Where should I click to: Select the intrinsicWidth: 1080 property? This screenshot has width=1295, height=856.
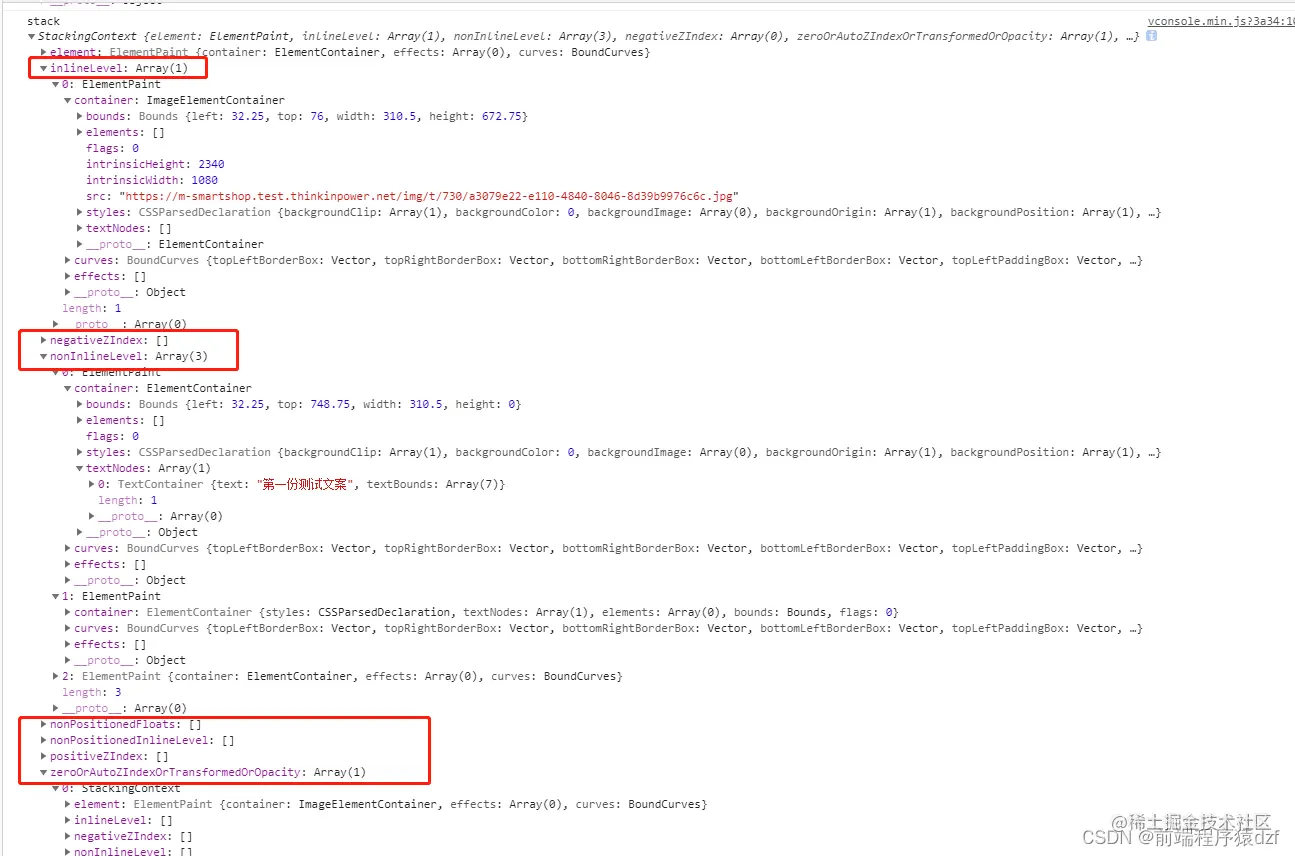[x=151, y=180]
